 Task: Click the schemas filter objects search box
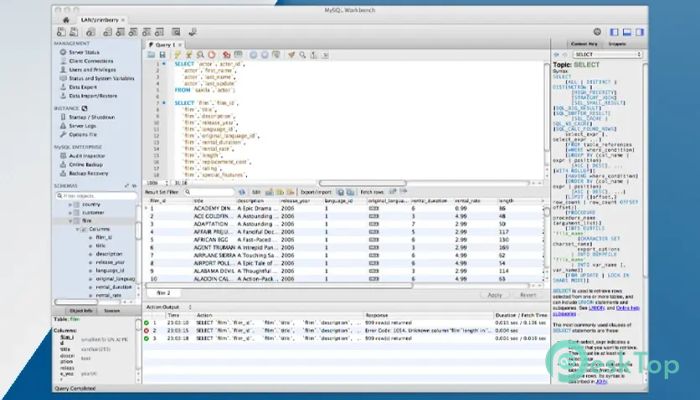point(96,196)
